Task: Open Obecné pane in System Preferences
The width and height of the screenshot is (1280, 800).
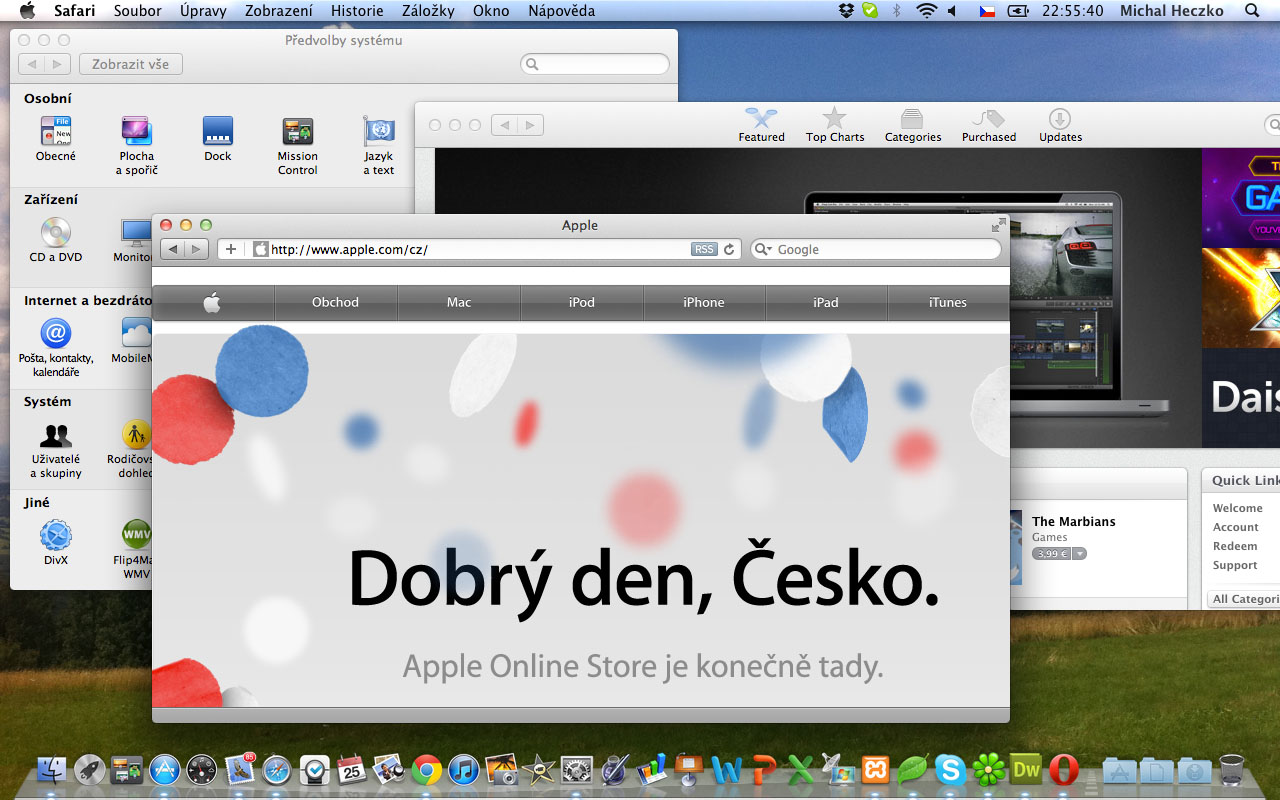Action: [x=56, y=139]
